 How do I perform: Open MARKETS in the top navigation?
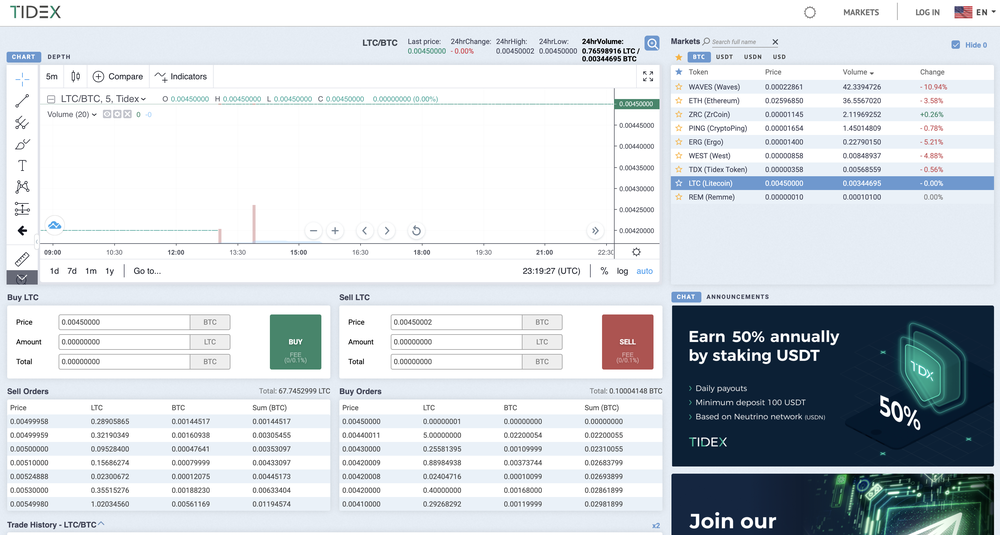[861, 12]
